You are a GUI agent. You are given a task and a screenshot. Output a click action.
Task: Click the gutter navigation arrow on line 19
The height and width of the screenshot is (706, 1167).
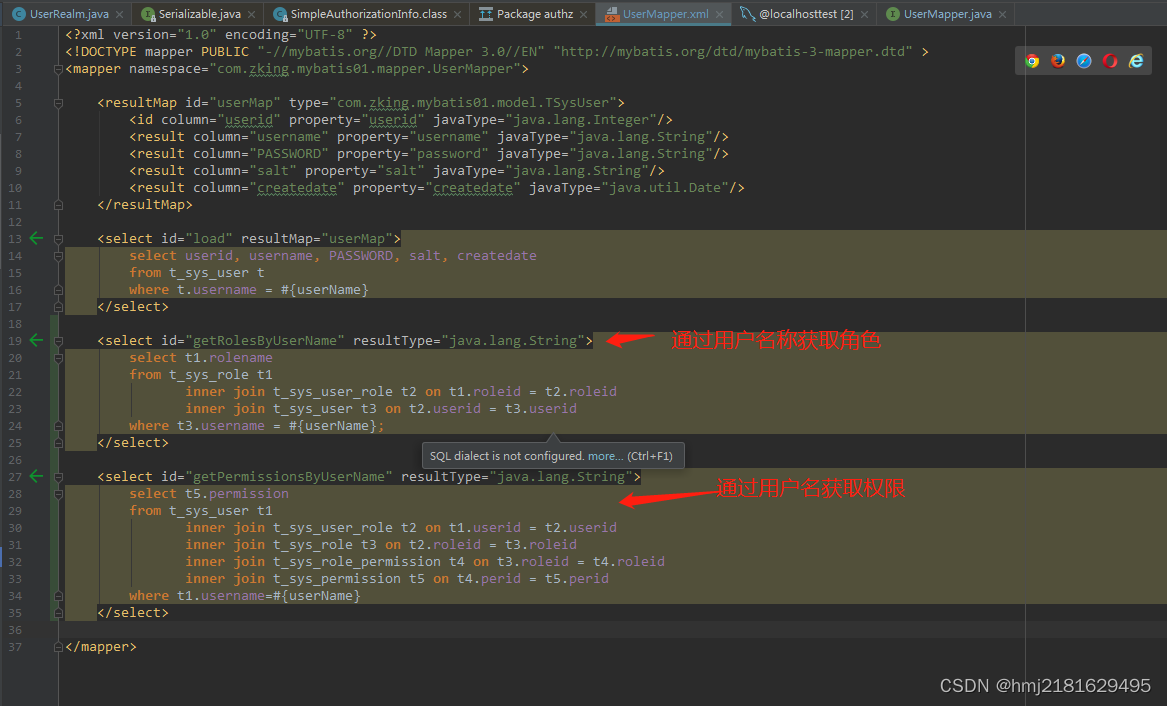(36, 341)
